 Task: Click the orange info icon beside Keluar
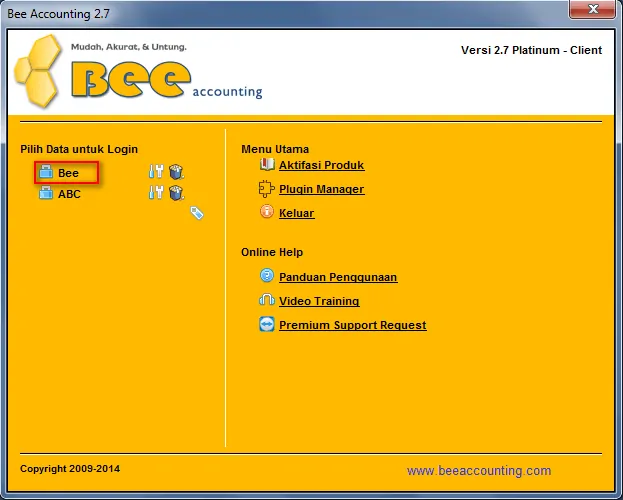coord(267,211)
